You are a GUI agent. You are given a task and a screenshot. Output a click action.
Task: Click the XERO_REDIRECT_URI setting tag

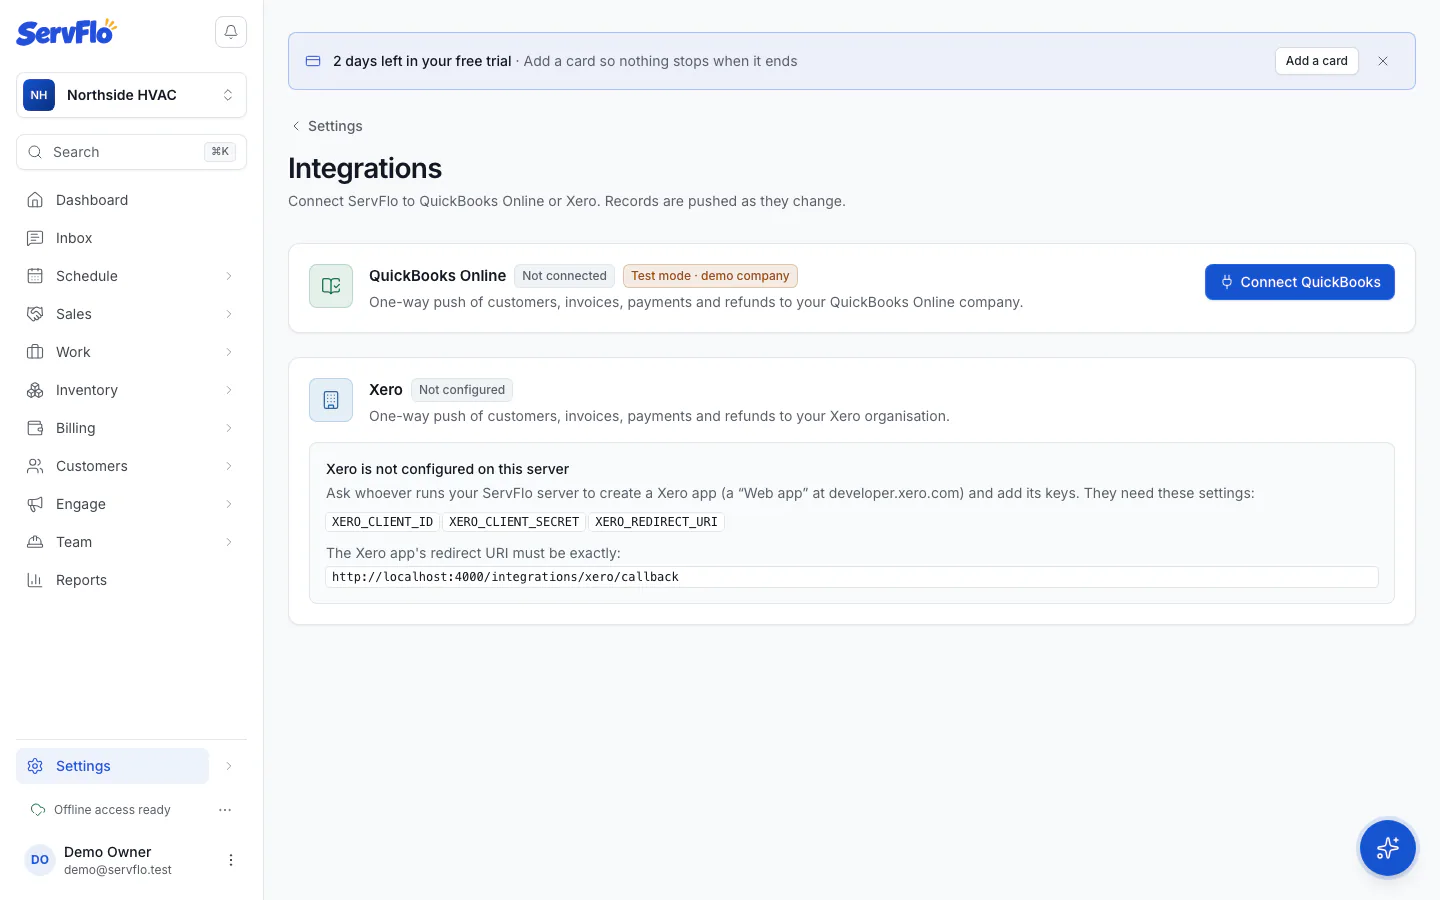pyautogui.click(x=657, y=522)
